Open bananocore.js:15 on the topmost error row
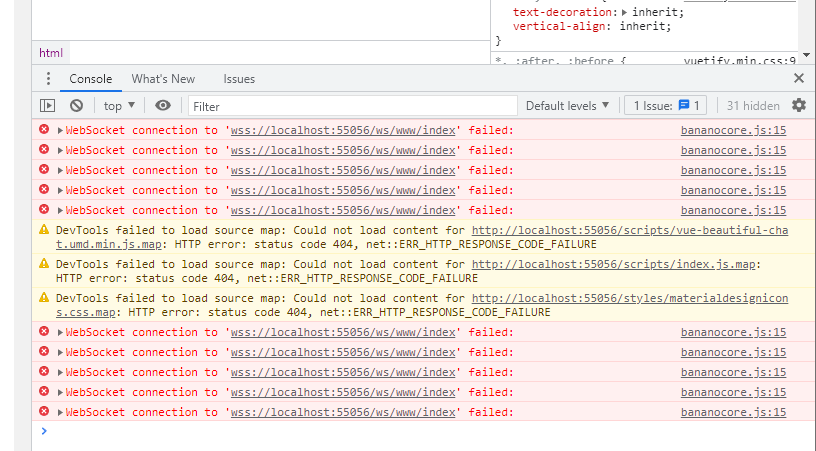Screen dimensions: 816x451 pyautogui.click(x=733, y=130)
